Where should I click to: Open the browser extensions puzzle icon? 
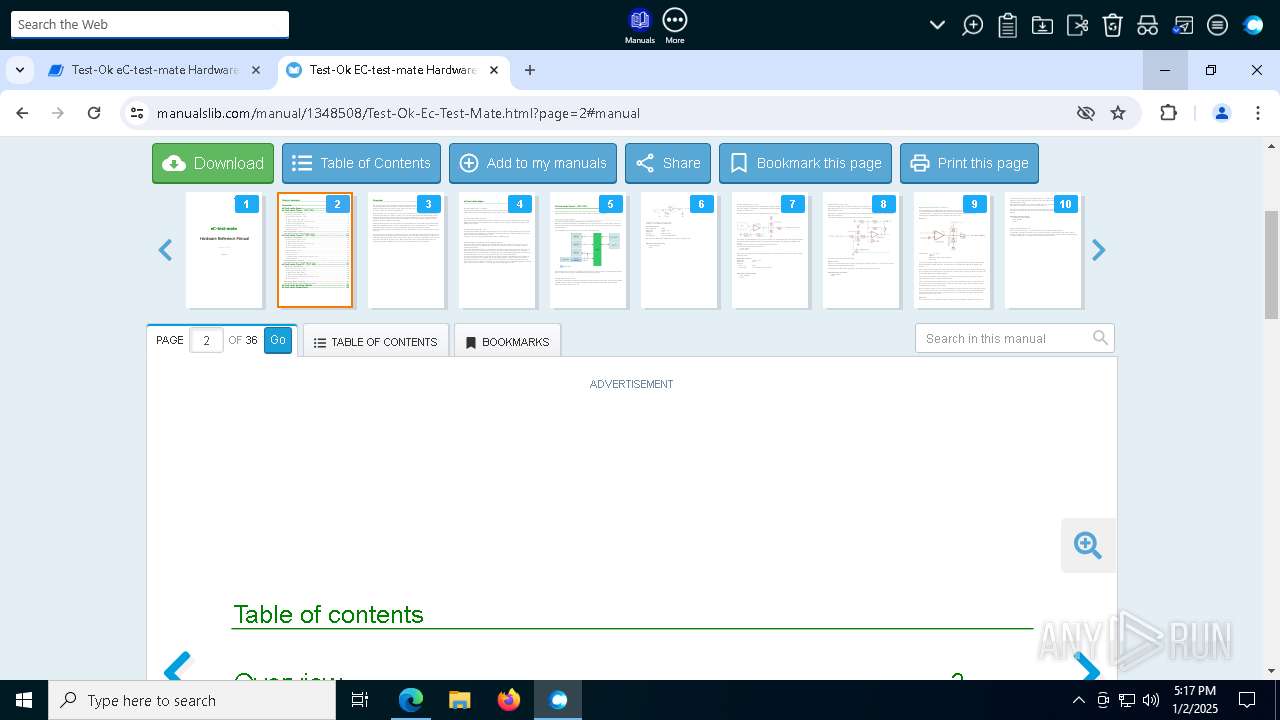1168,113
